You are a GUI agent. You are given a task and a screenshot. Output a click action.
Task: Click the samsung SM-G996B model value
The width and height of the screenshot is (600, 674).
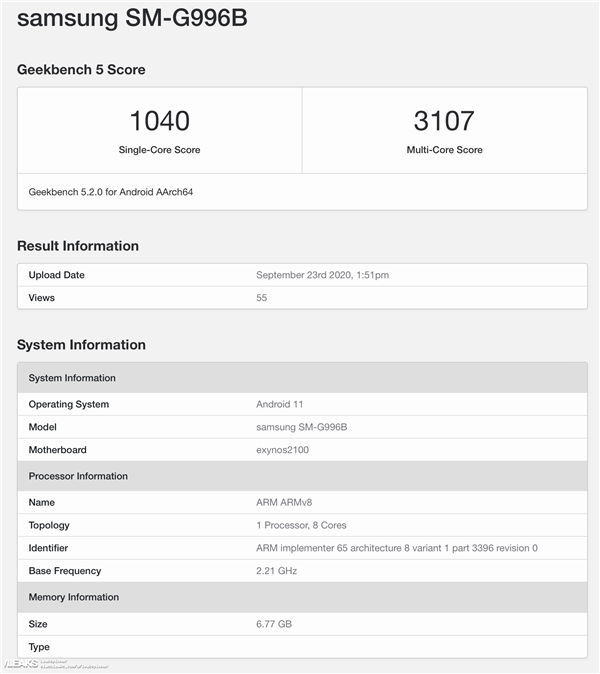click(x=301, y=427)
